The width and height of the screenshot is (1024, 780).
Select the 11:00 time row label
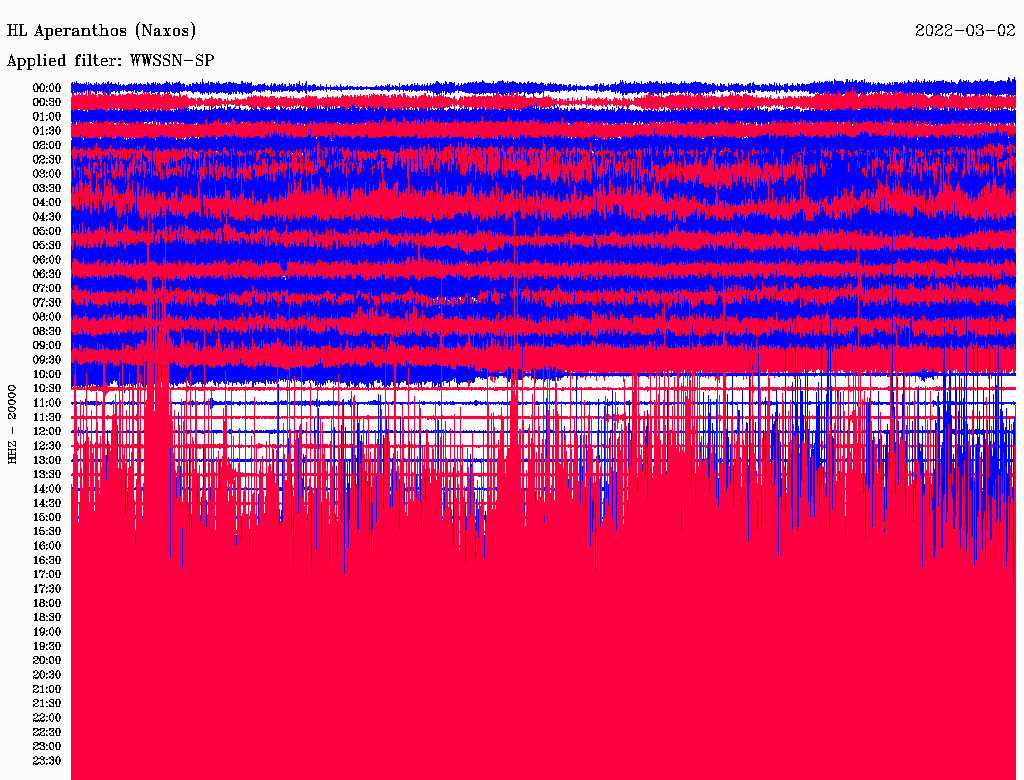pyautogui.click(x=47, y=403)
